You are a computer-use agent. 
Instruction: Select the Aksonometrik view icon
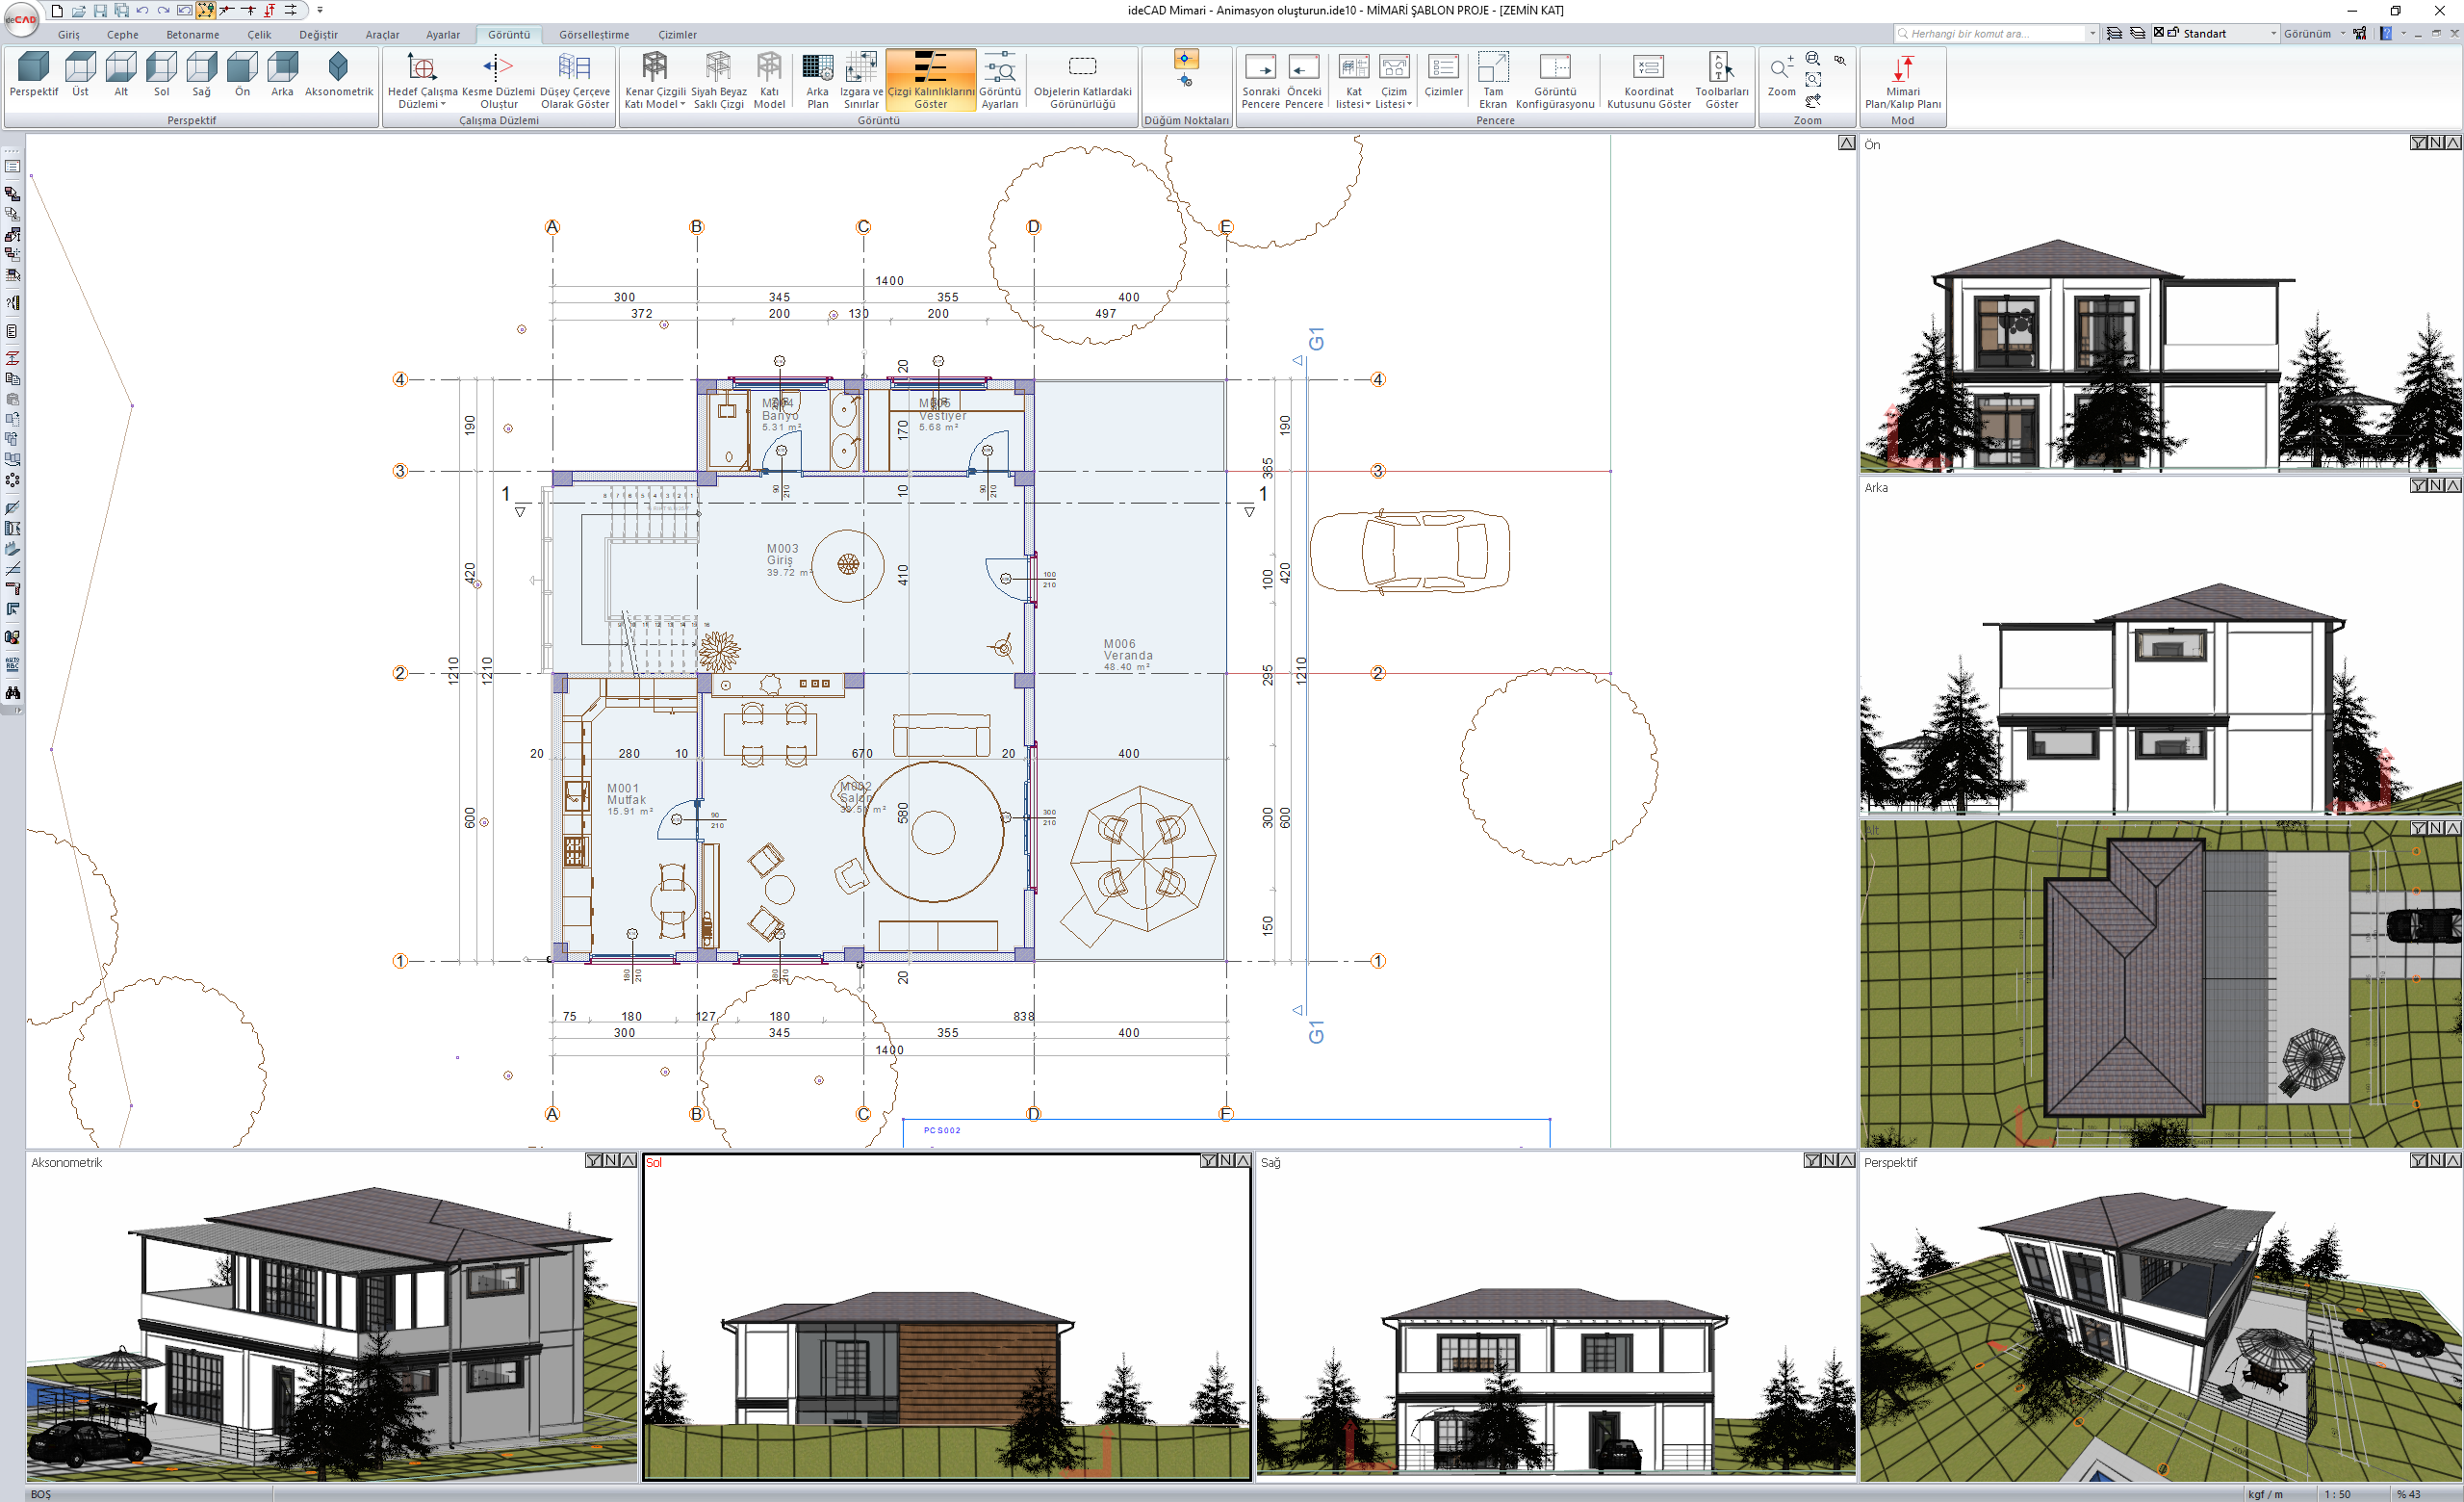[338, 75]
